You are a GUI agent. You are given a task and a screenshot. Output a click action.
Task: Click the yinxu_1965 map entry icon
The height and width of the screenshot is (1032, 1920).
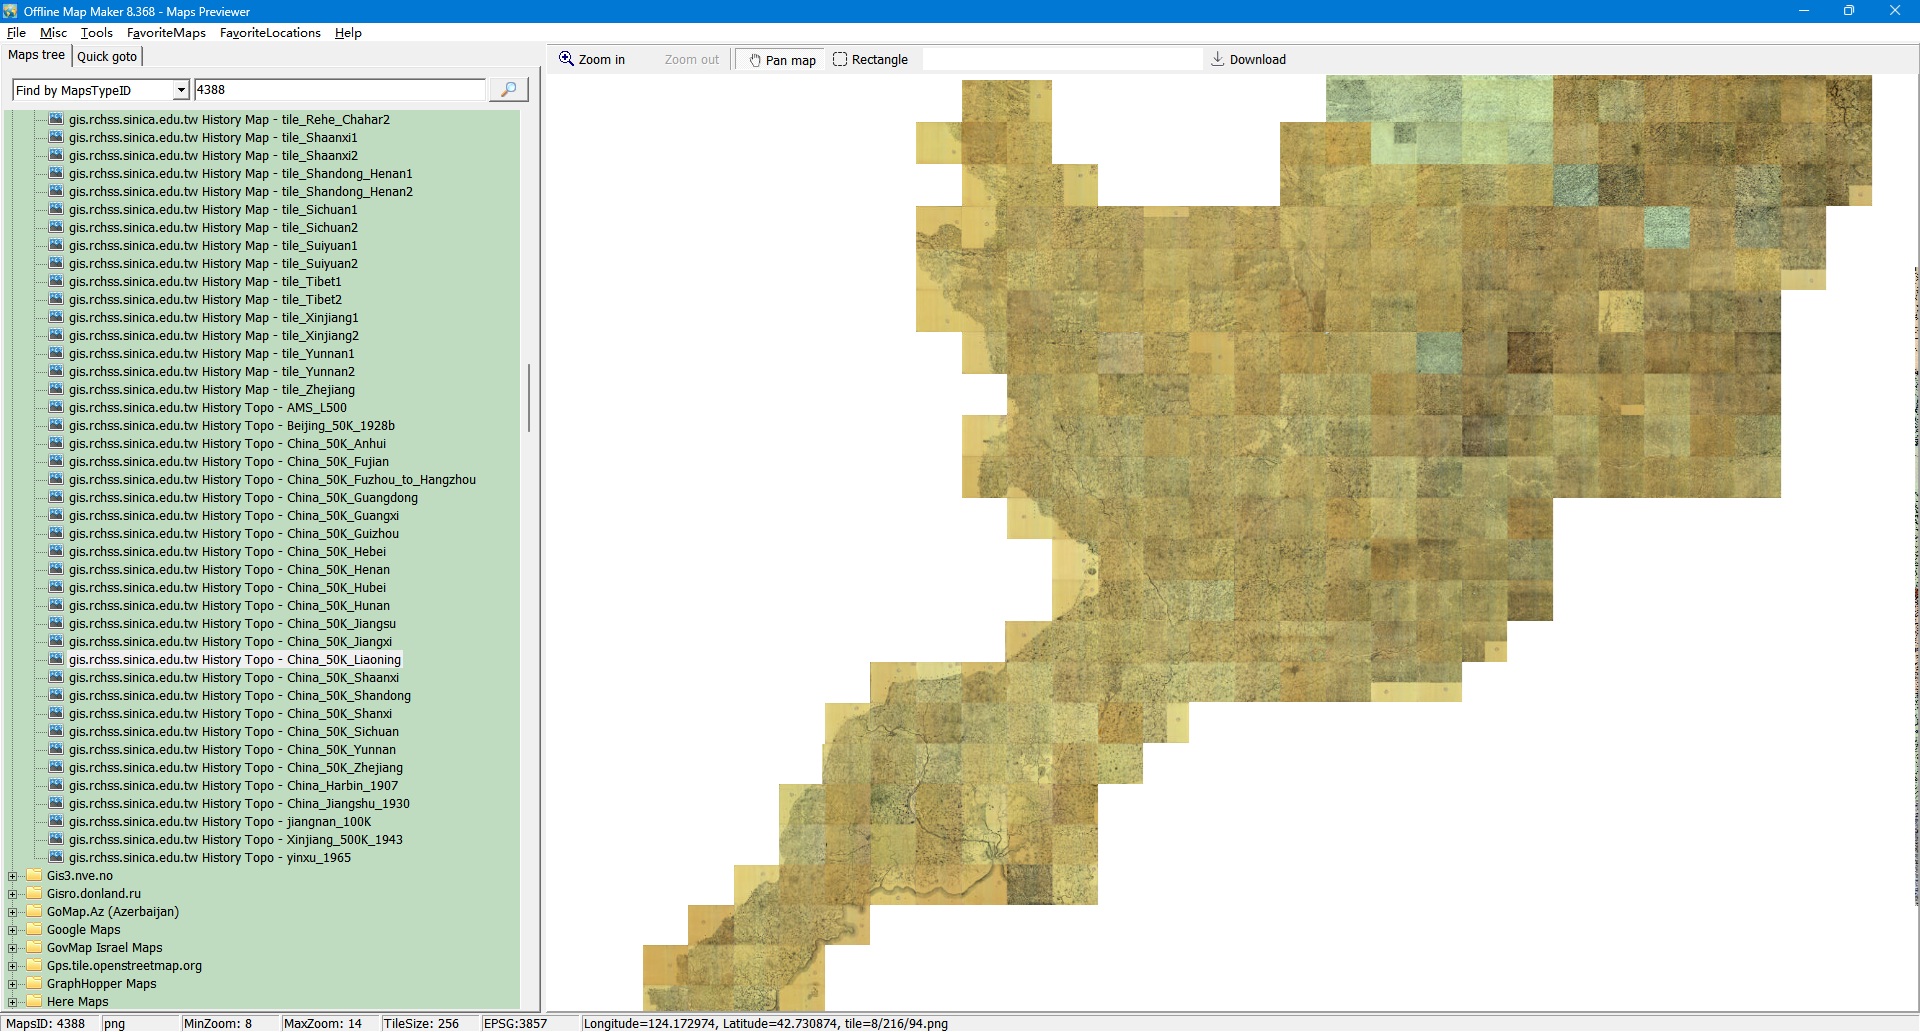[x=56, y=857]
